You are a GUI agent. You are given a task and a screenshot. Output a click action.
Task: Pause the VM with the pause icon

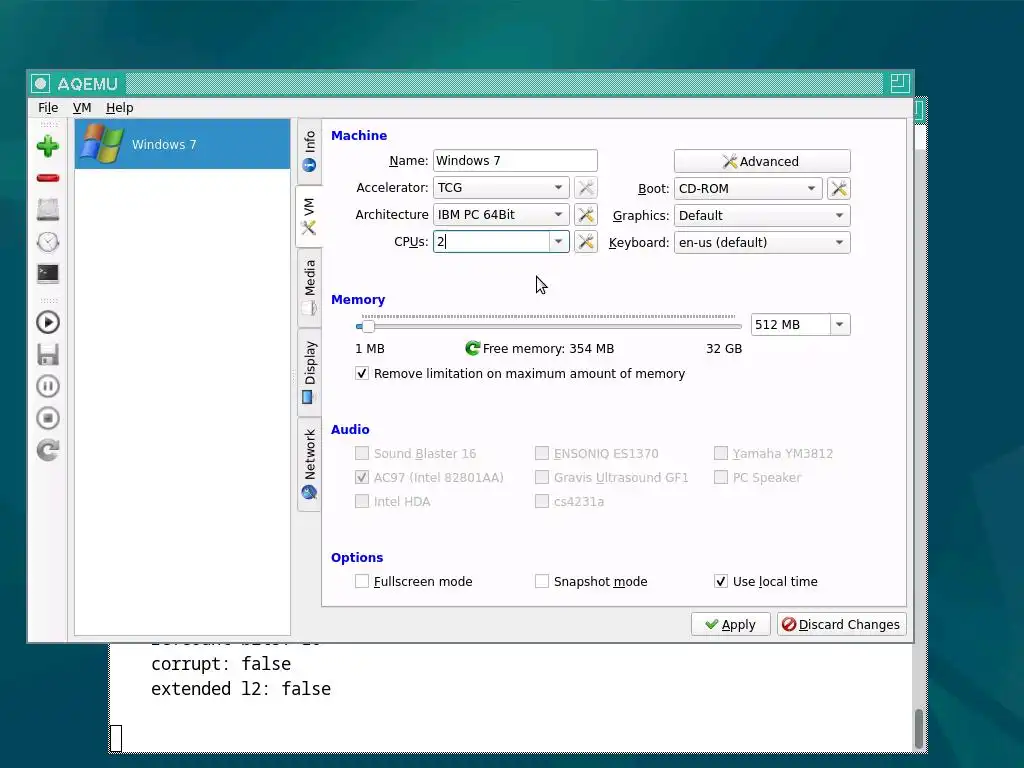point(48,387)
